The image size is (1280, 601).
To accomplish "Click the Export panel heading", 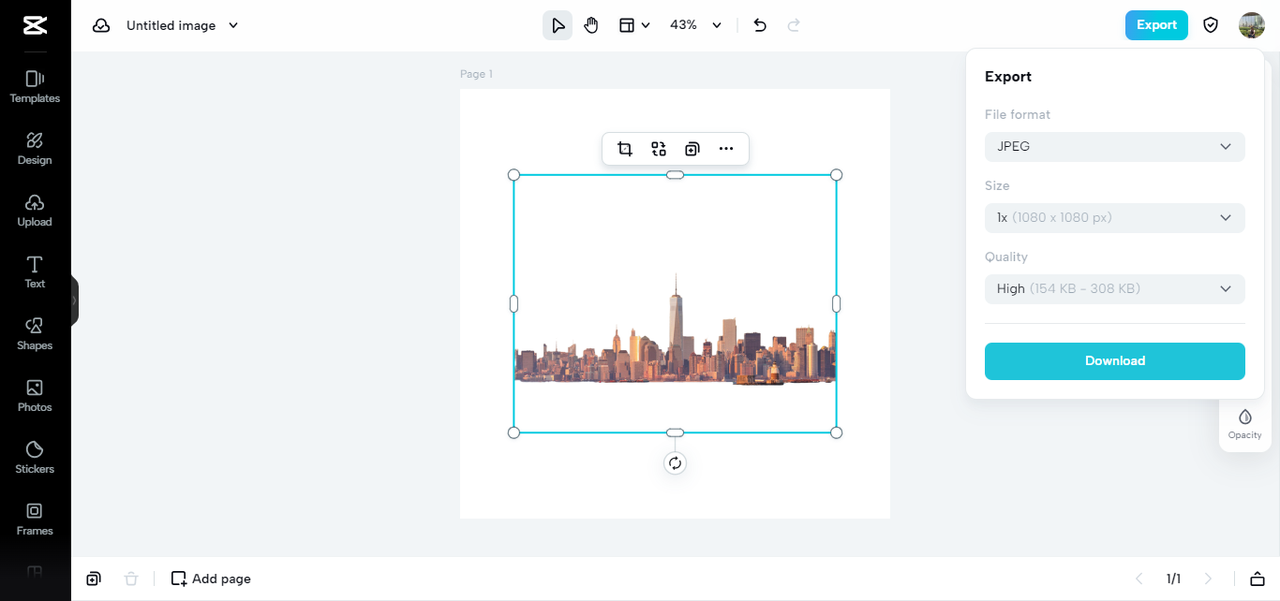I will click(1008, 77).
